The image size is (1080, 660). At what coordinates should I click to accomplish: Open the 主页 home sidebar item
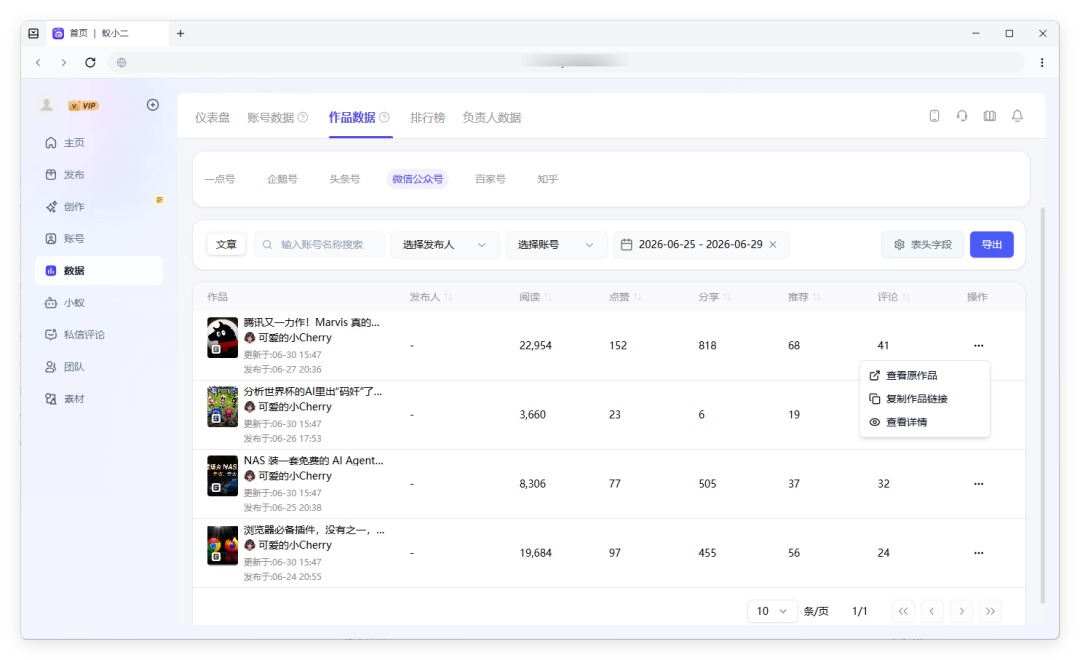(98, 143)
